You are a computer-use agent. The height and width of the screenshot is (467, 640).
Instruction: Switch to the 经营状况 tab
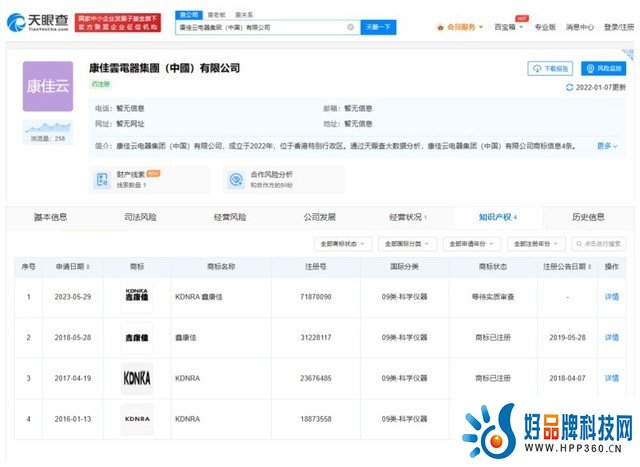click(408, 217)
